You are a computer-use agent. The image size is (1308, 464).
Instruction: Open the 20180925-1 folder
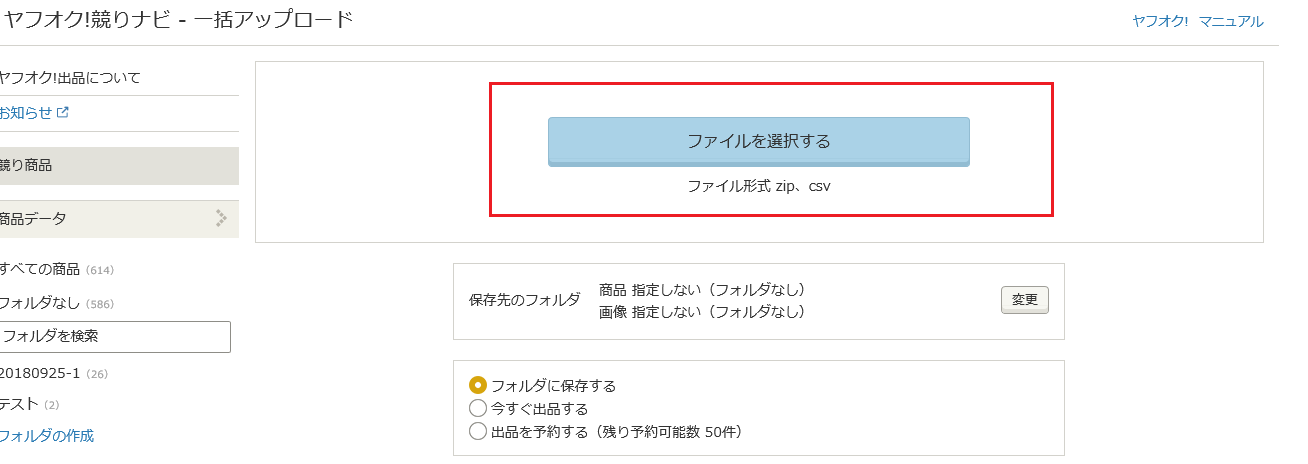click(40, 373)
